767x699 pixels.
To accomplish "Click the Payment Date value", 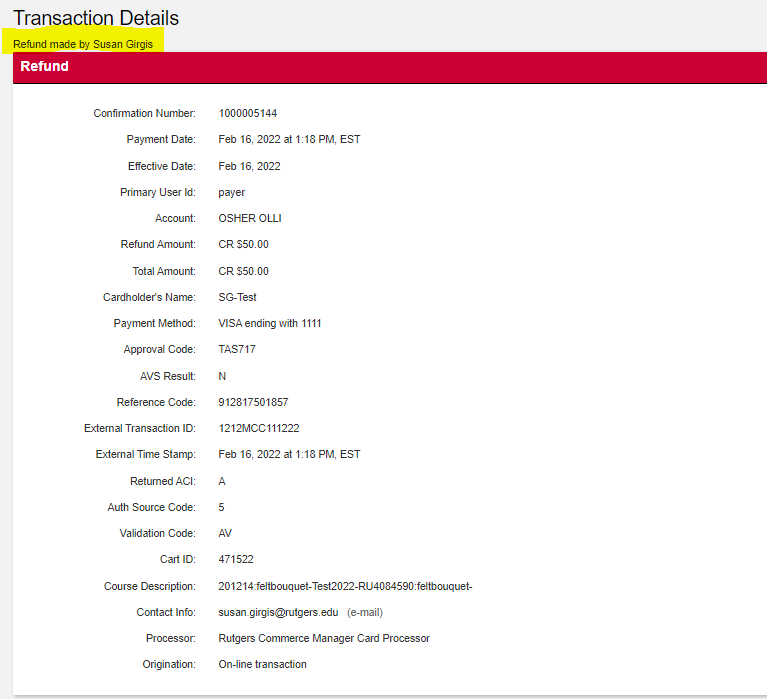I will (x=289, y=139).
